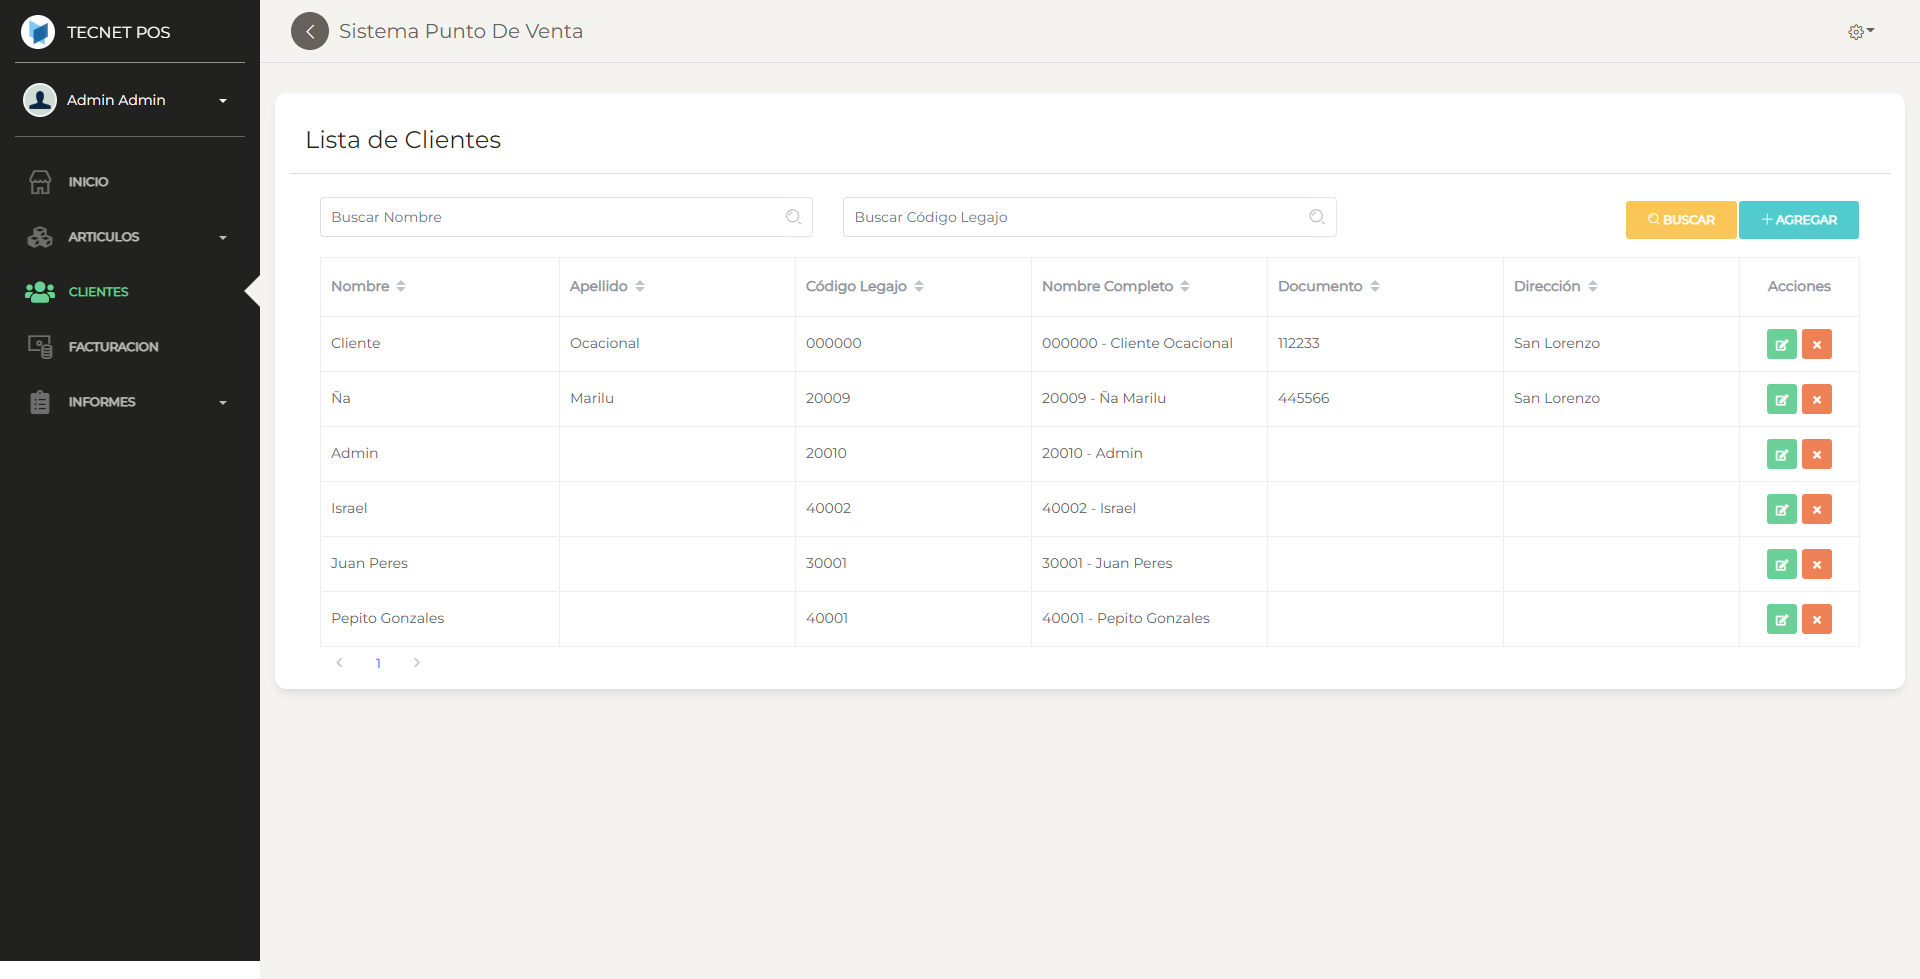Select page 1 in the pagination
1920x979 pixels.
pos(378,662)
